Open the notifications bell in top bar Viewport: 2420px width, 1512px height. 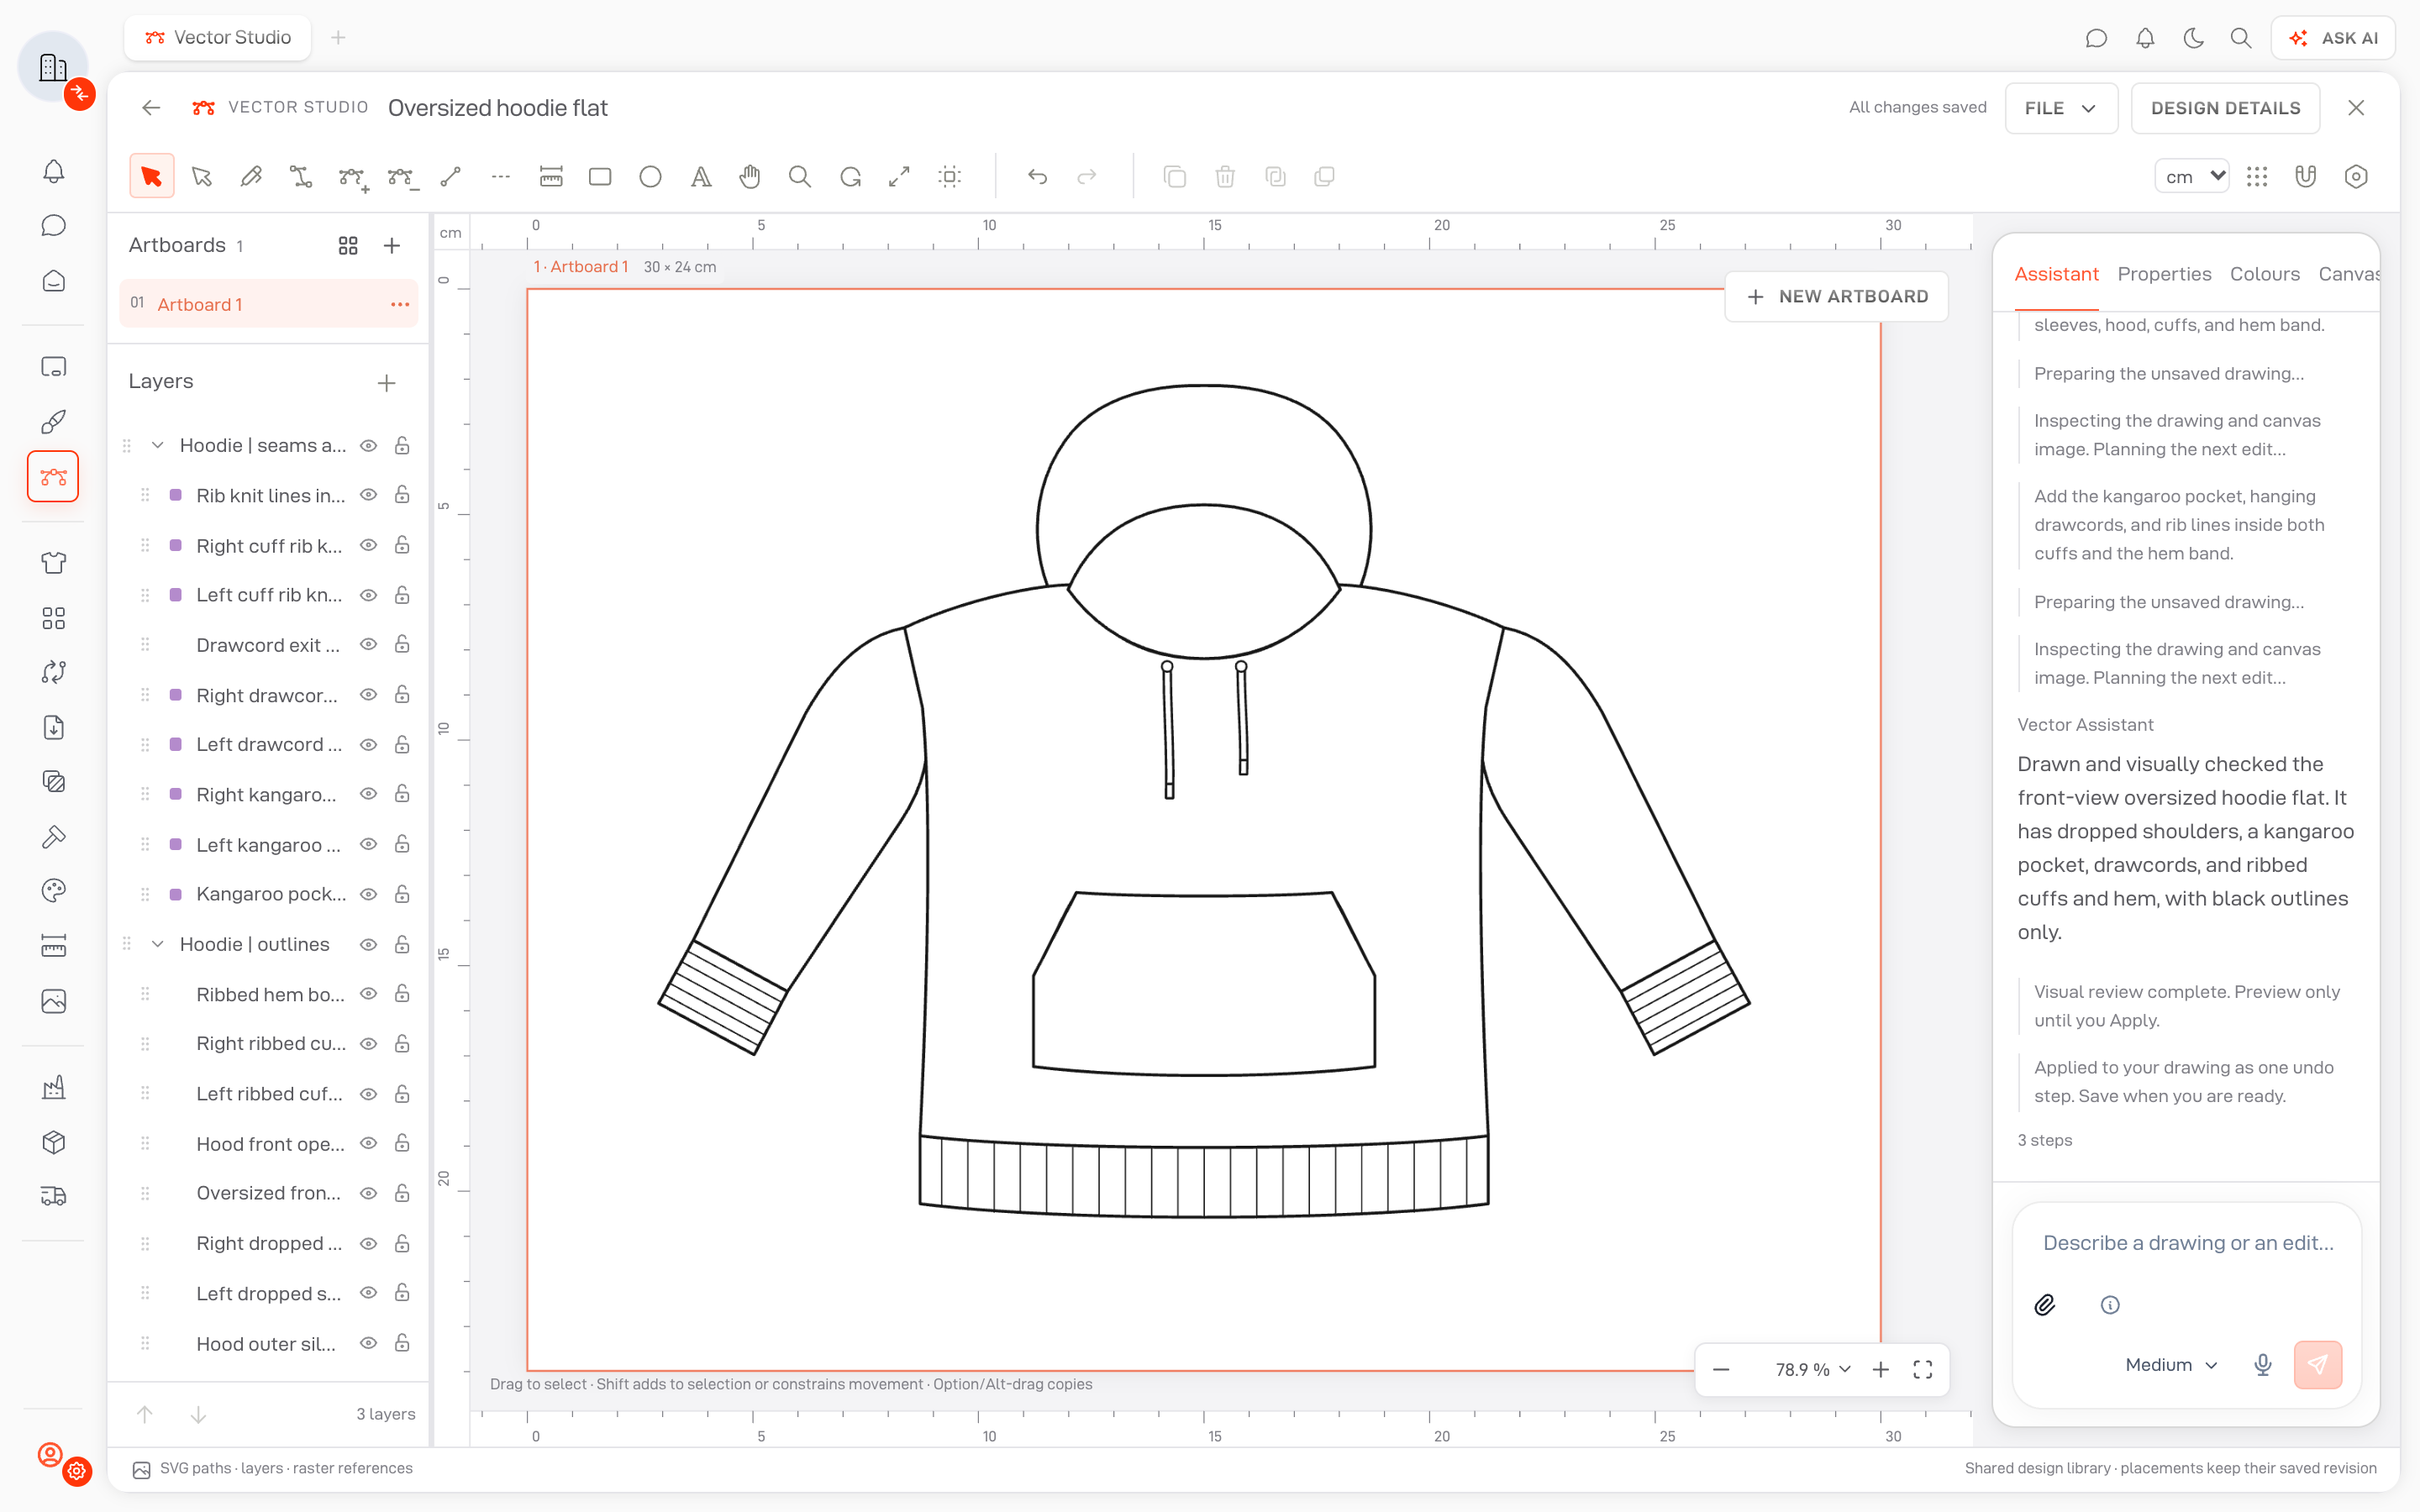2145,38
